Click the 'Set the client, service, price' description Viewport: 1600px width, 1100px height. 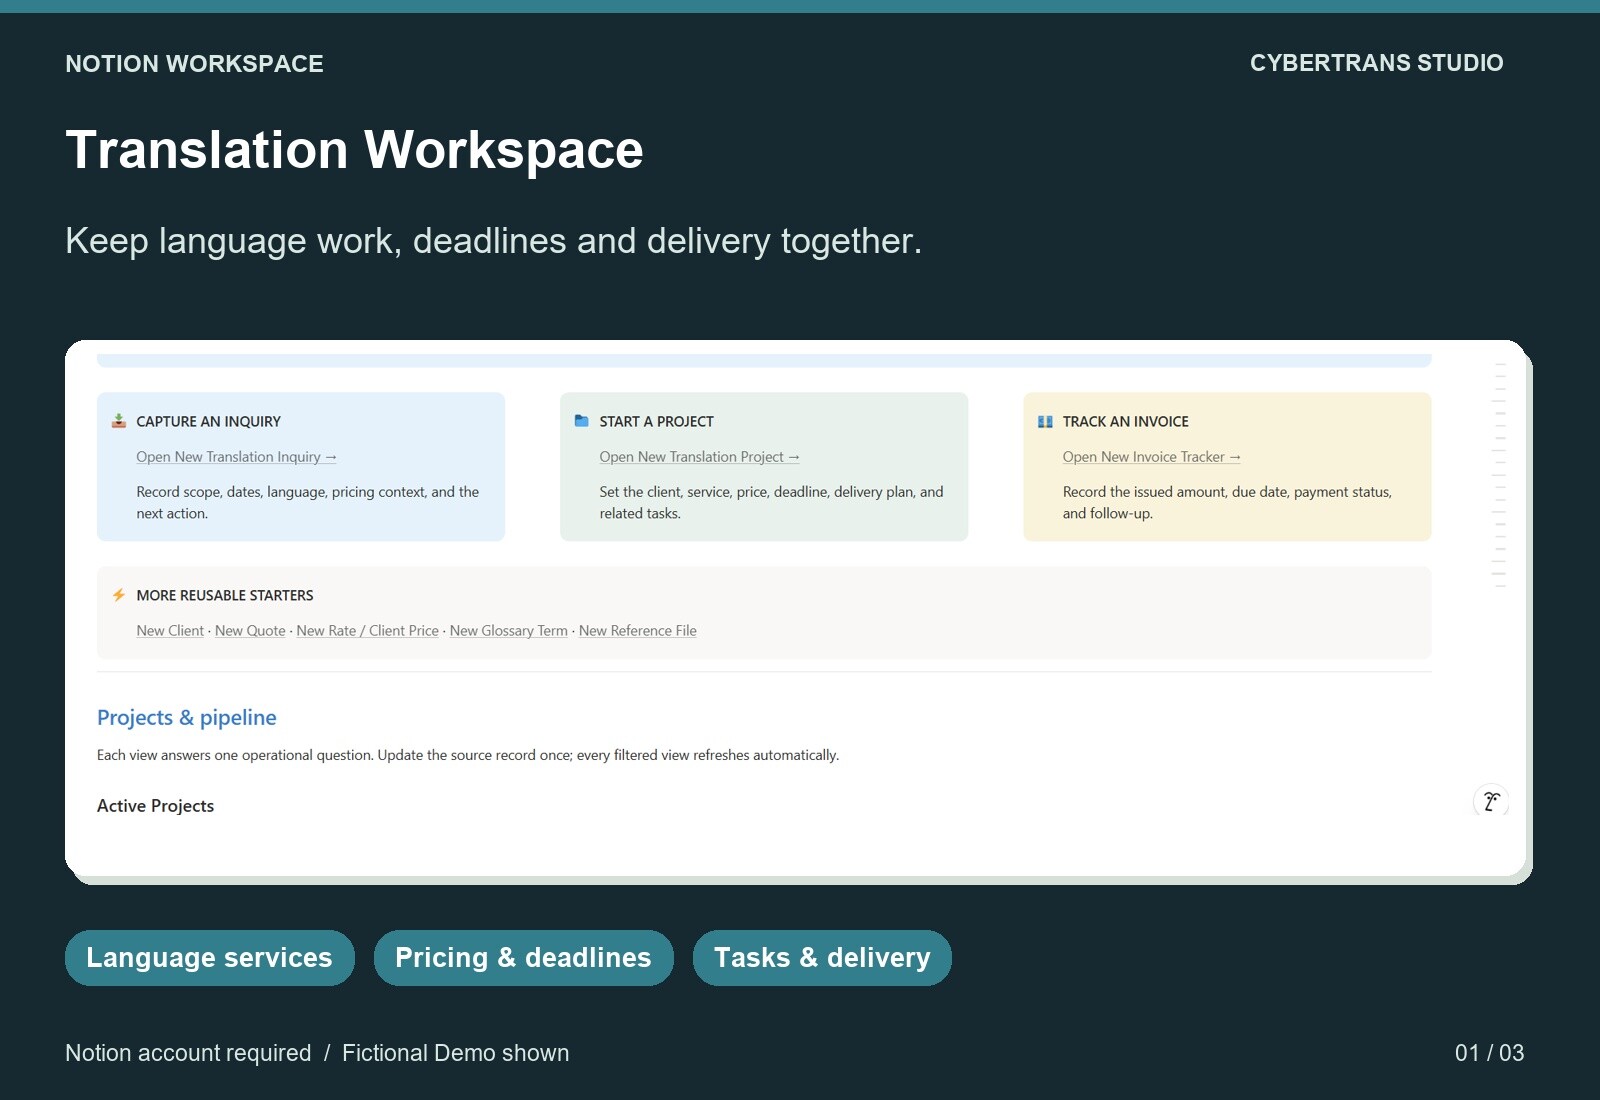[771, 502]
